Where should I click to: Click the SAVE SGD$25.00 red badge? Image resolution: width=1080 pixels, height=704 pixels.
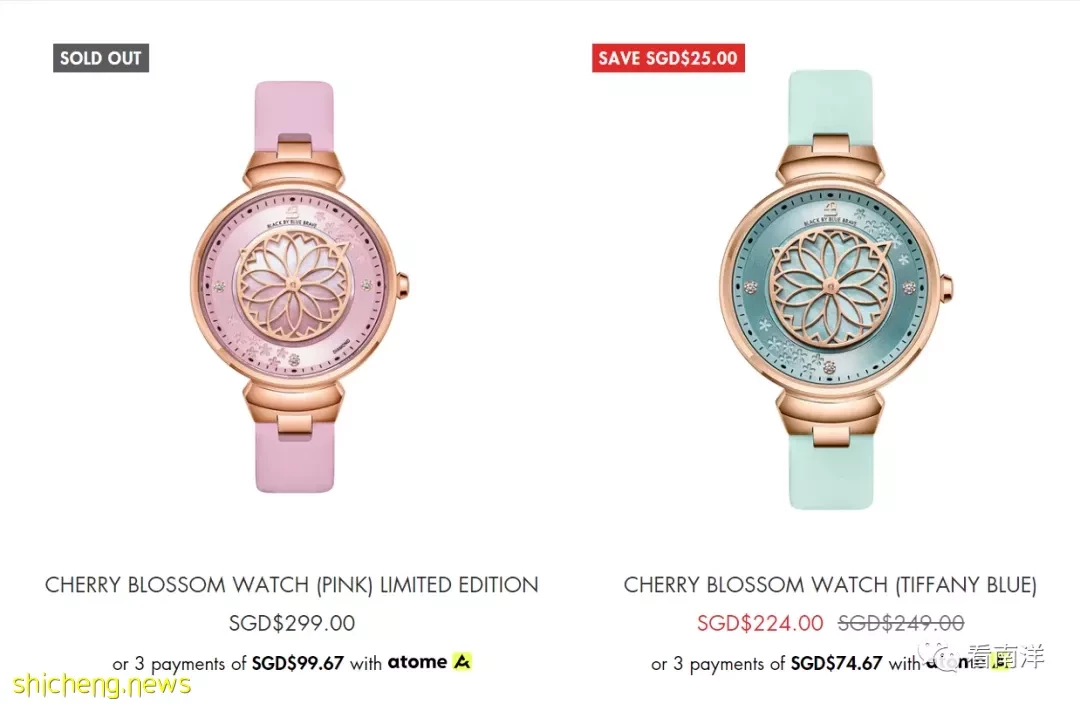point(668,58)
